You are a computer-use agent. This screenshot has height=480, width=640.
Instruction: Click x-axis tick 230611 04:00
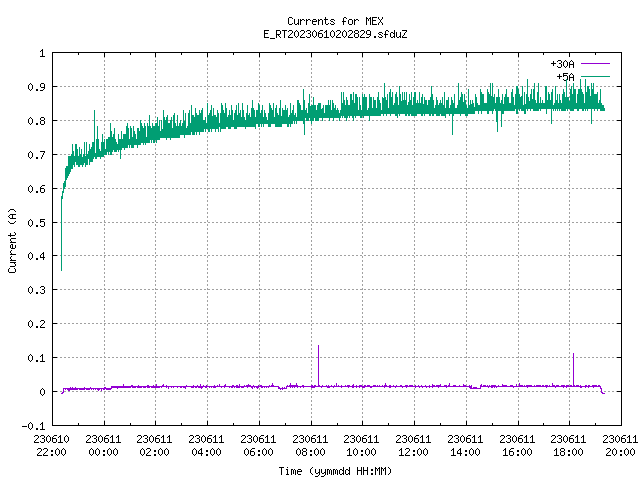206,445
